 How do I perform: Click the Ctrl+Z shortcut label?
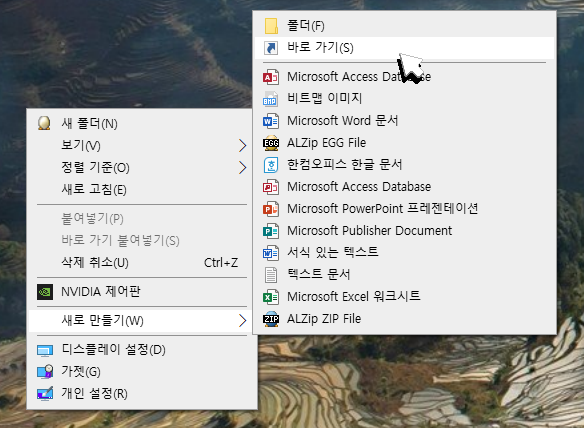coord(221,263)
